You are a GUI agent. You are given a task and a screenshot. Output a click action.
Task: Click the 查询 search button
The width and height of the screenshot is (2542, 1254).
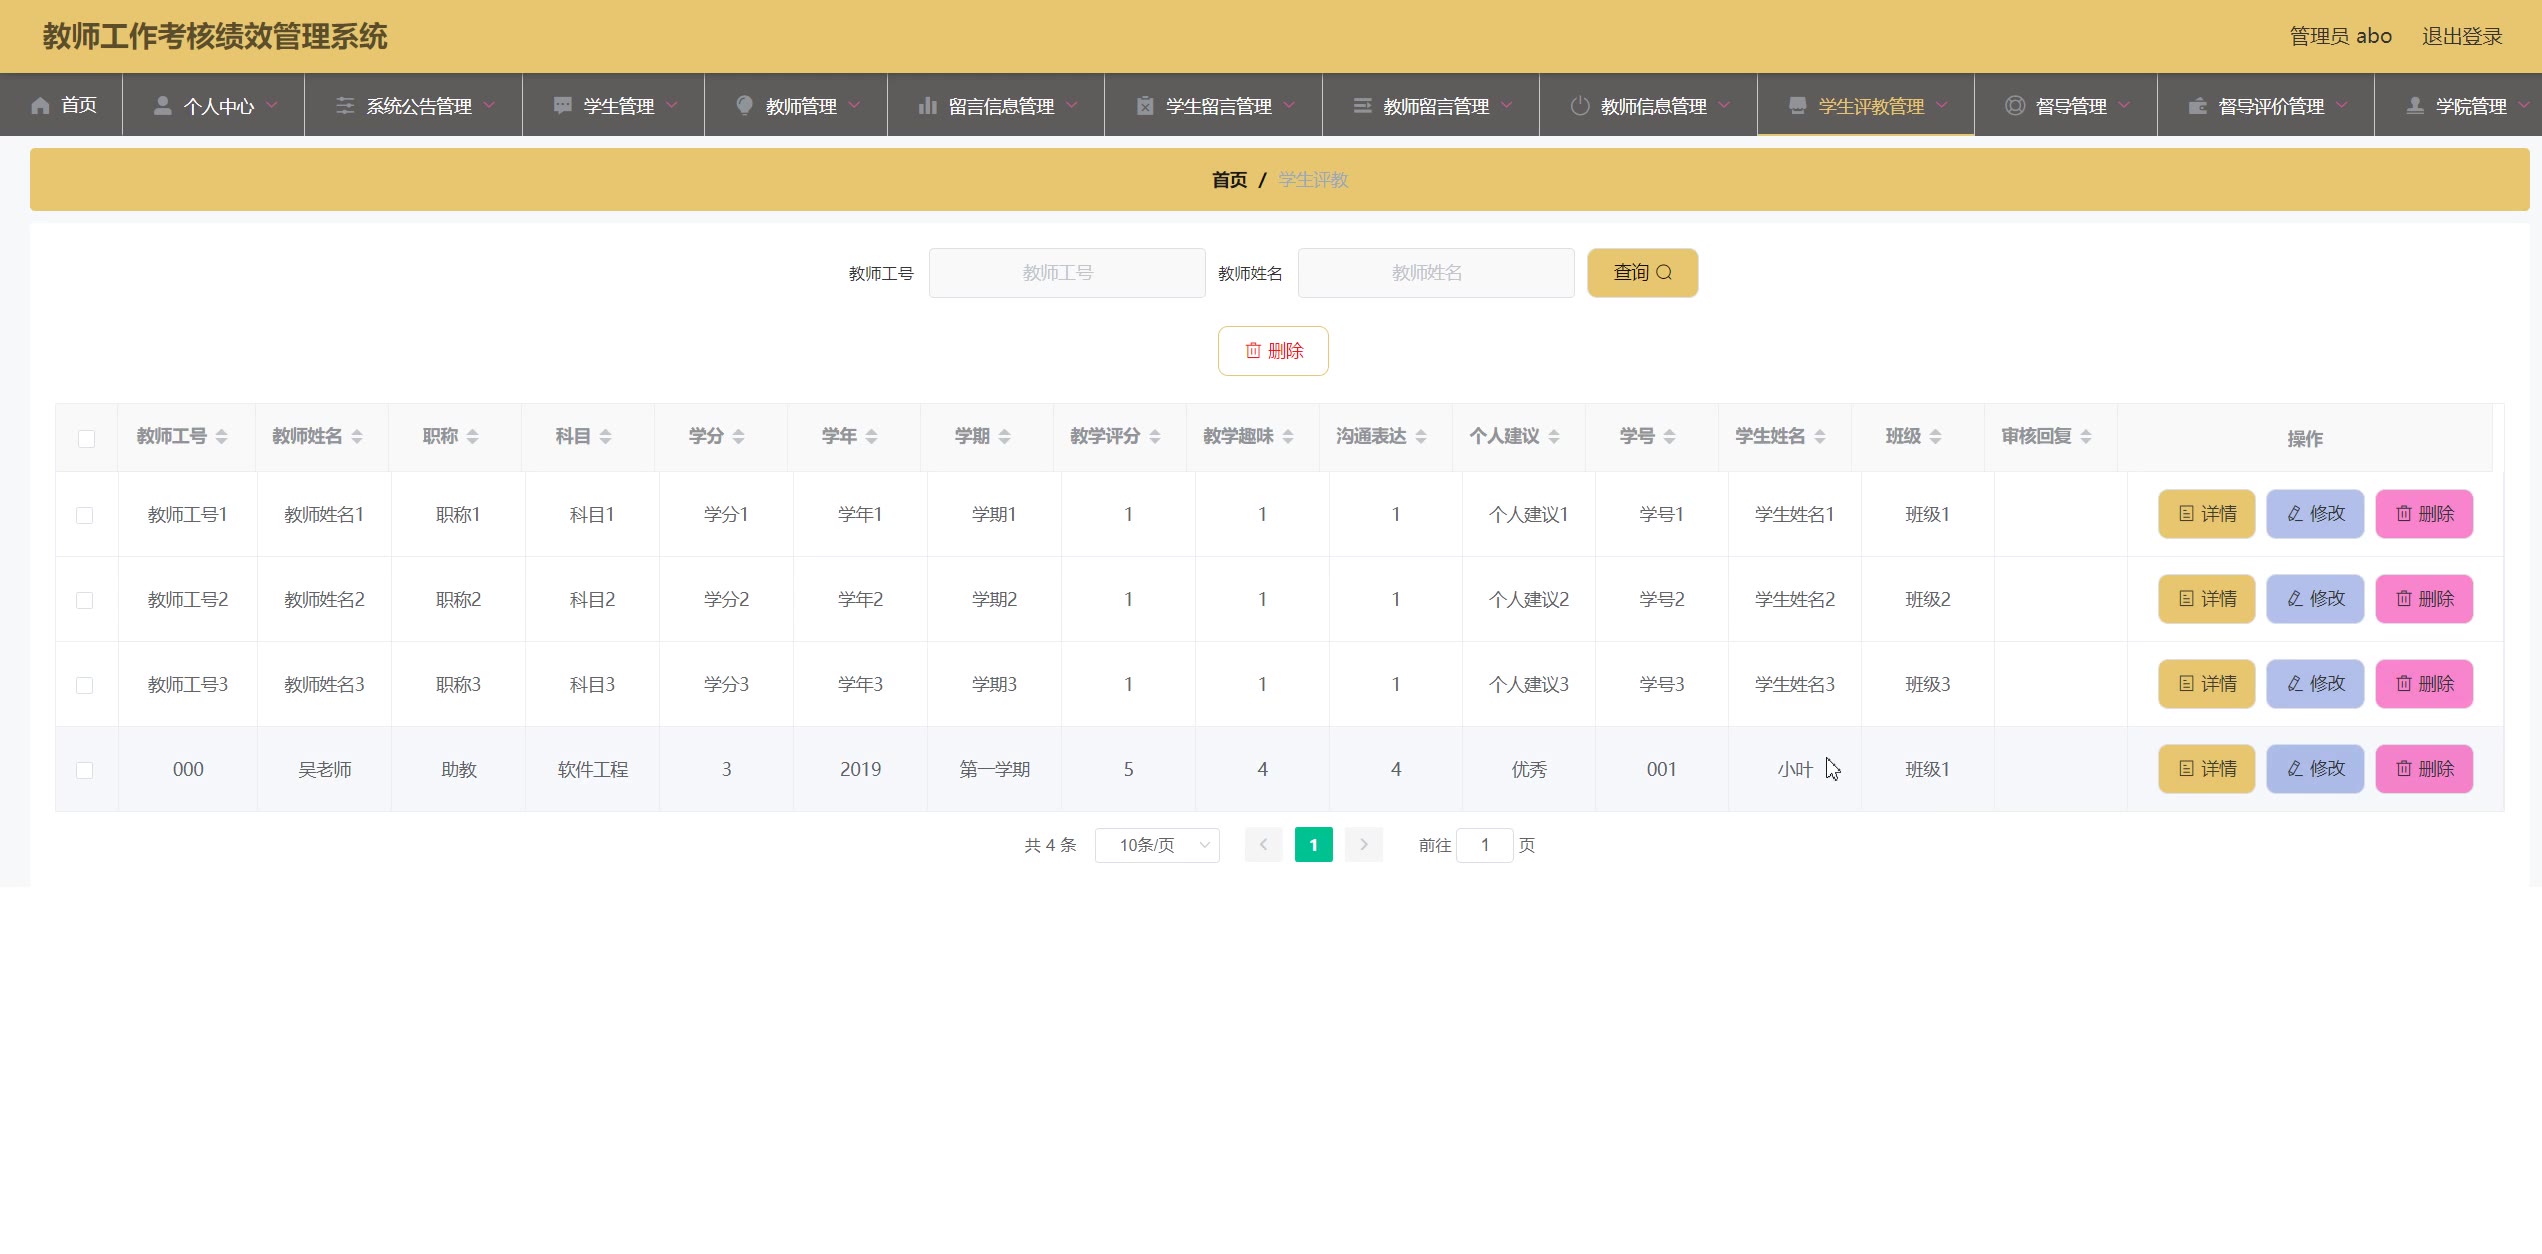1642,273
